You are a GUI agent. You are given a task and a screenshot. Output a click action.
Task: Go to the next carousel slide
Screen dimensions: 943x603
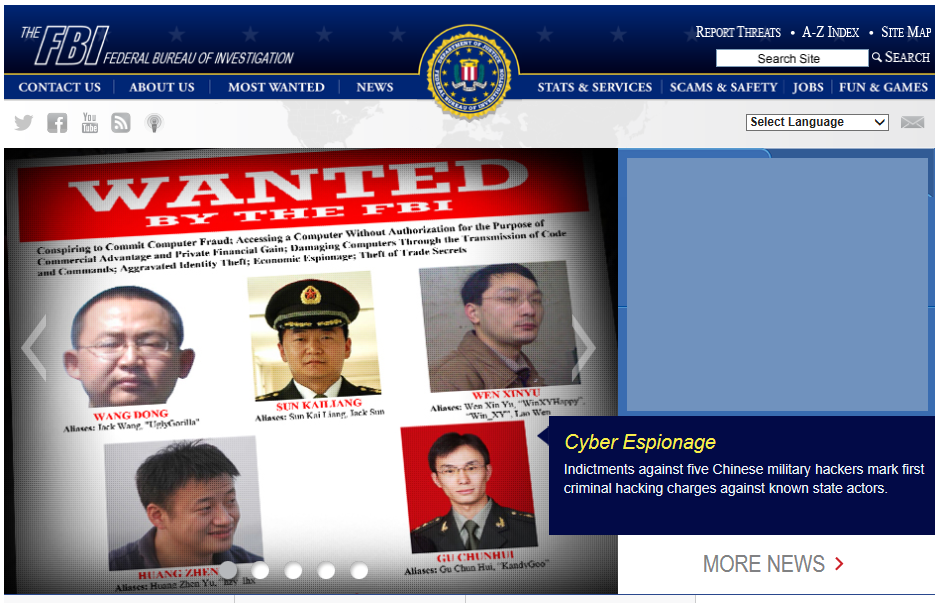coord(583,347)
